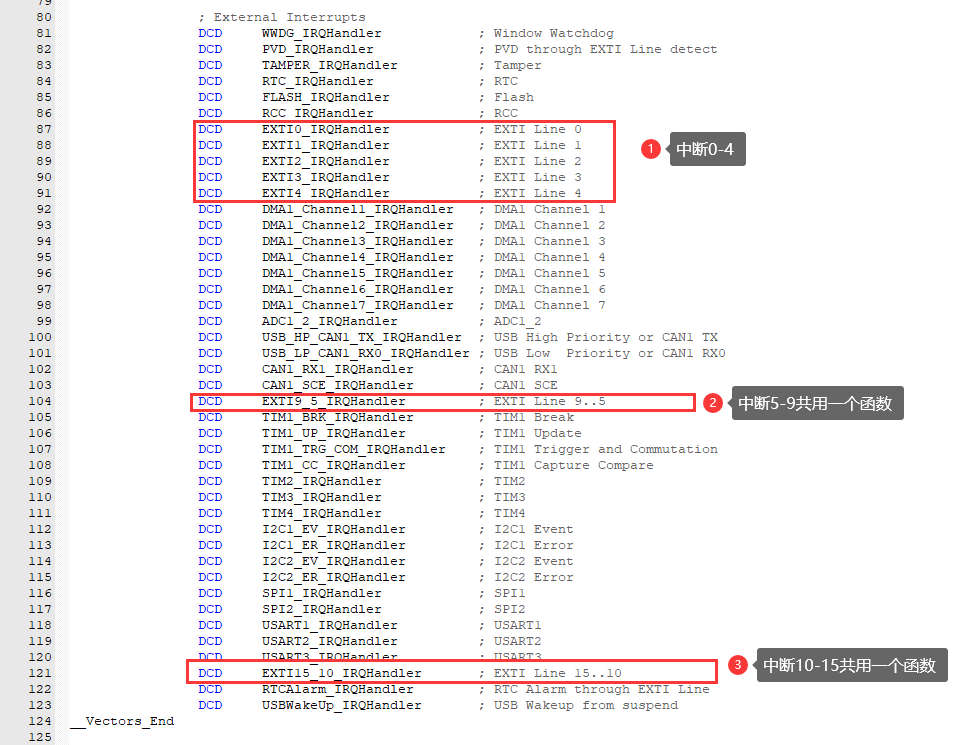Click comment 'EXTI Line 9..5'
Image resolution: width=970 pixels, height=745 pixels.
549,402
